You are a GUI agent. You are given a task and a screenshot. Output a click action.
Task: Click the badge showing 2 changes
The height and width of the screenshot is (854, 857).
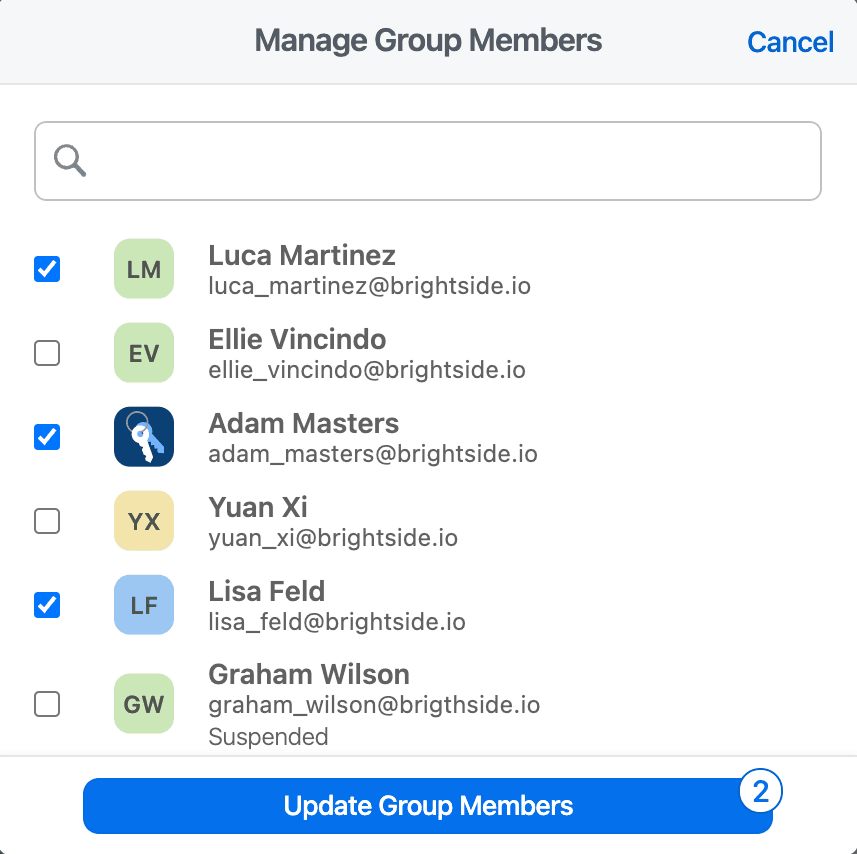coord(761,791)
